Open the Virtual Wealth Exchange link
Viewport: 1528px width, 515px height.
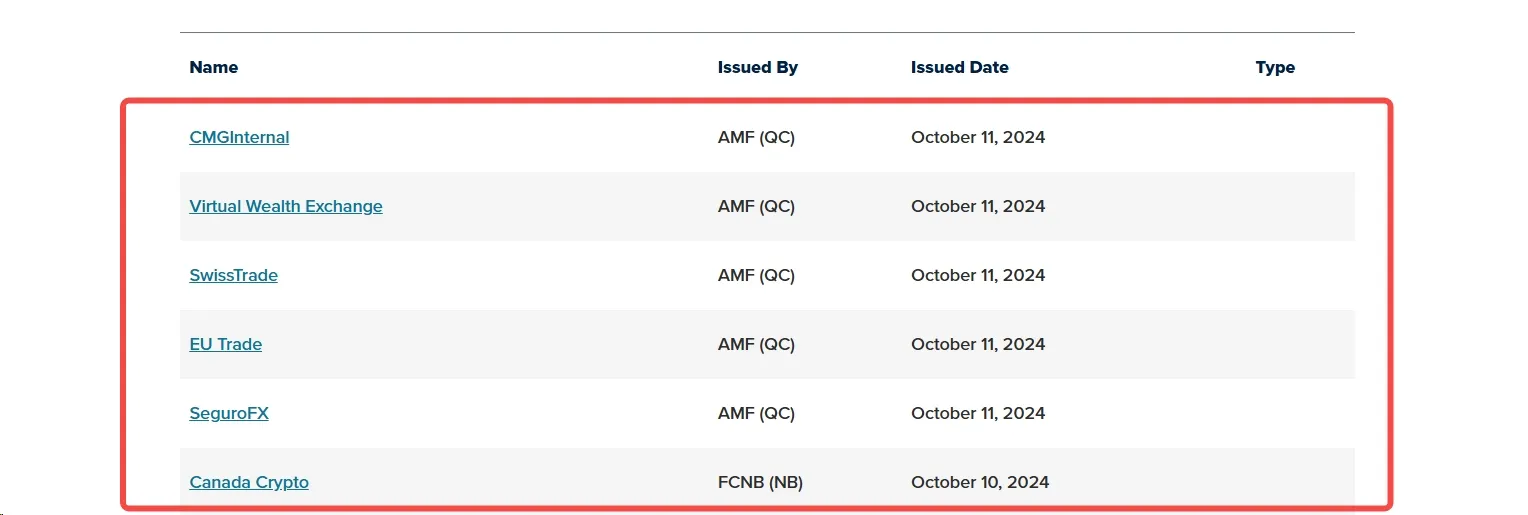286,206
